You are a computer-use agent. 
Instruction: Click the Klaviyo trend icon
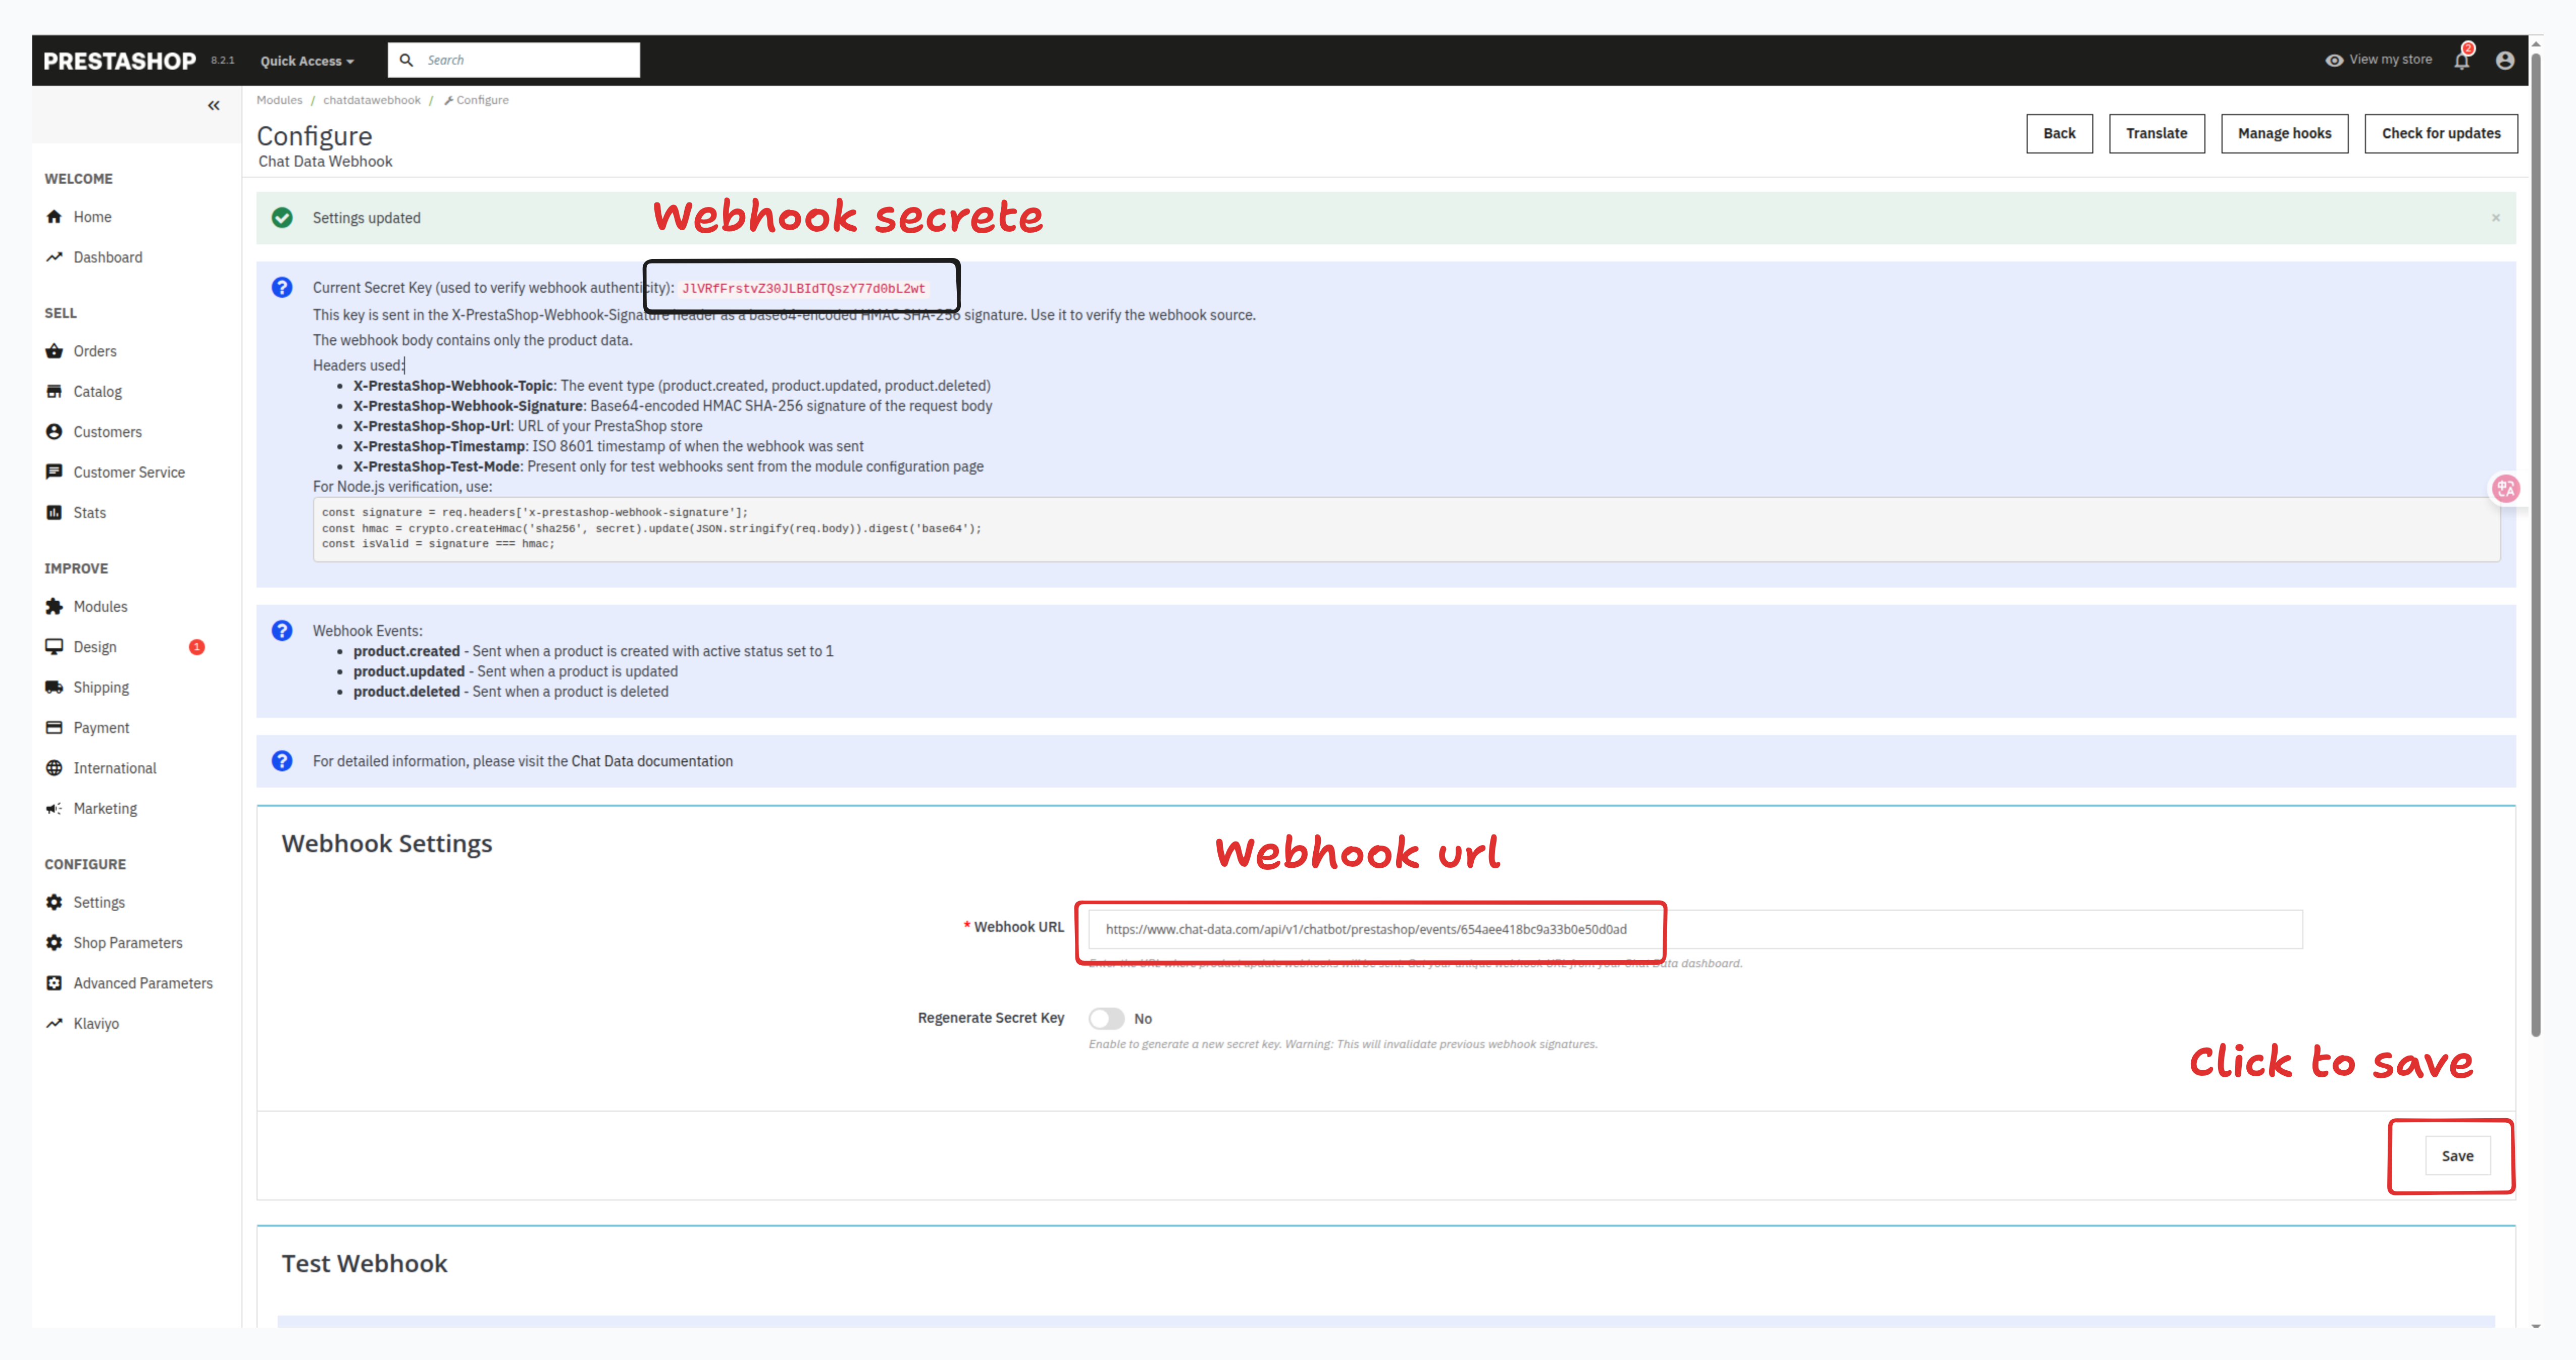point(54,1023)
